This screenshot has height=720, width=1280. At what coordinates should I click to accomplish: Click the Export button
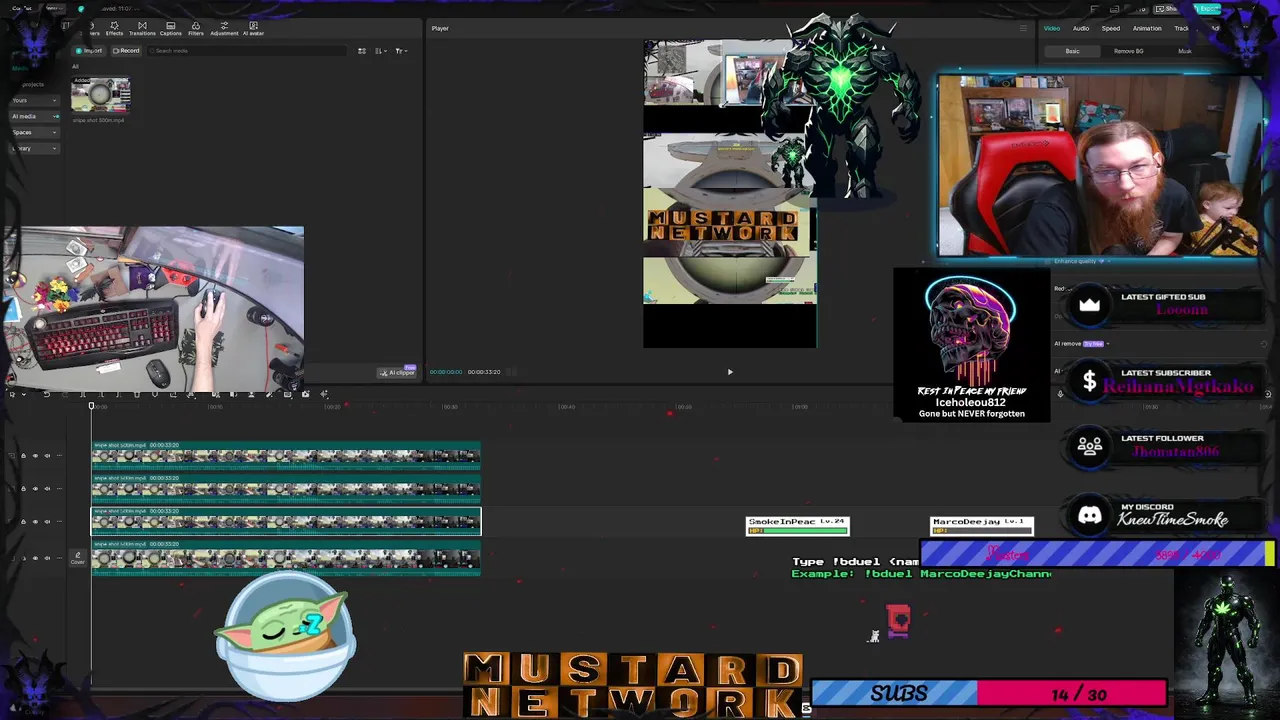1207,9
